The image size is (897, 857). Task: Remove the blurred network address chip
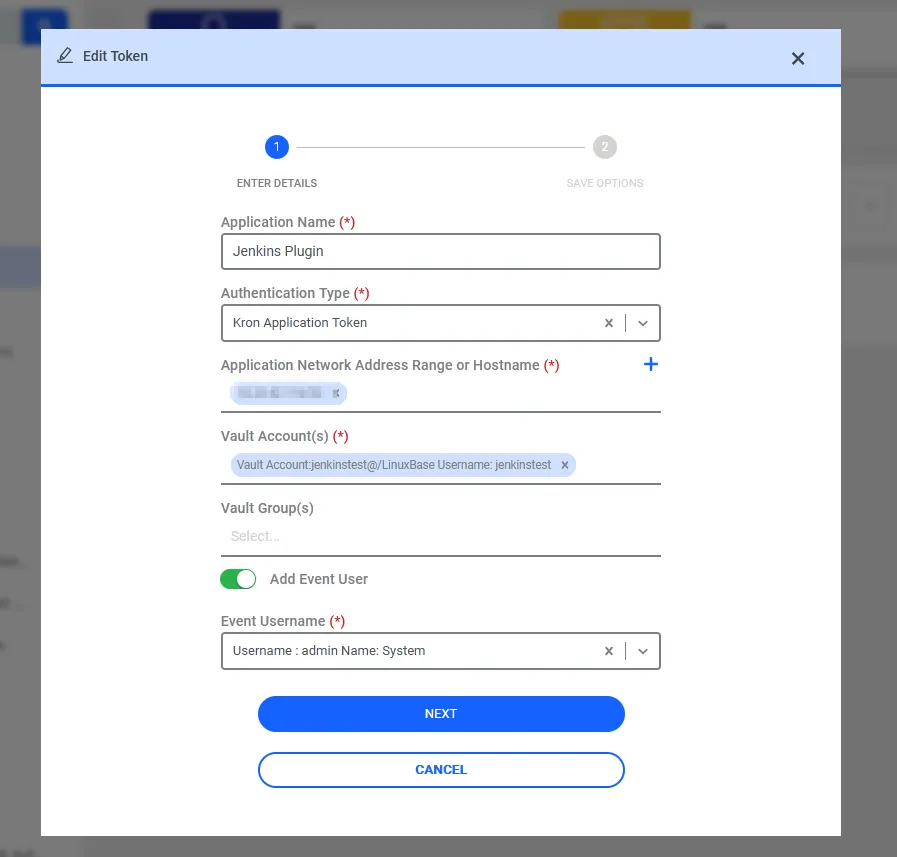336,393
